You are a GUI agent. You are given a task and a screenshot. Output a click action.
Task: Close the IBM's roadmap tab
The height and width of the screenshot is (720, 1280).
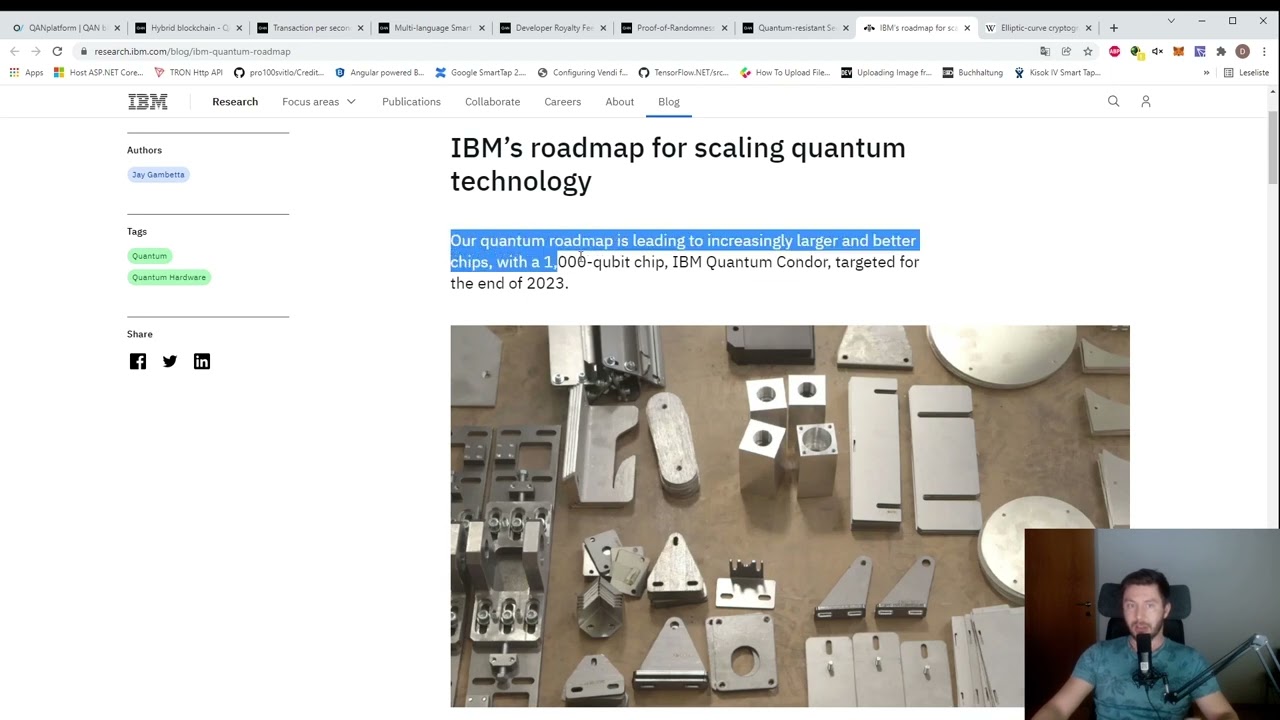(x=967, y=28)
